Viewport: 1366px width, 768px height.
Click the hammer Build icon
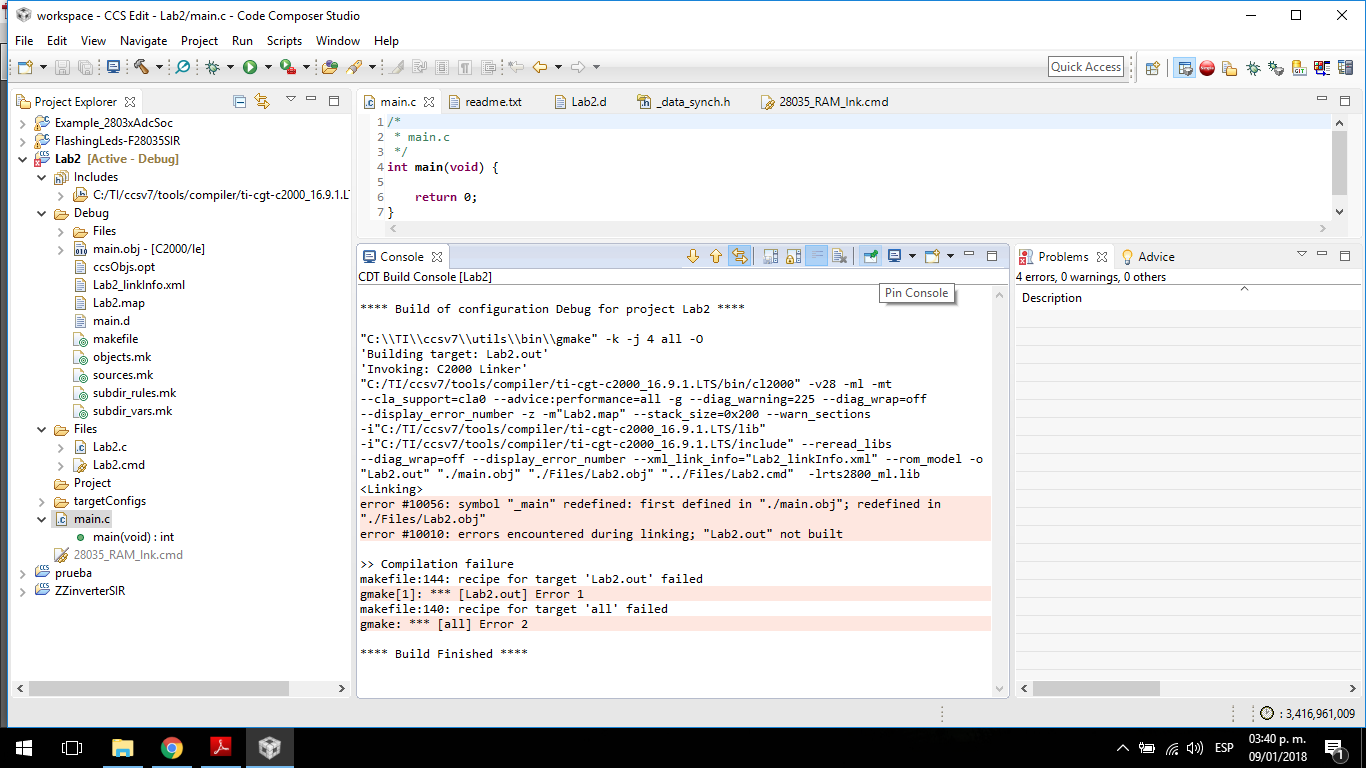141,67
